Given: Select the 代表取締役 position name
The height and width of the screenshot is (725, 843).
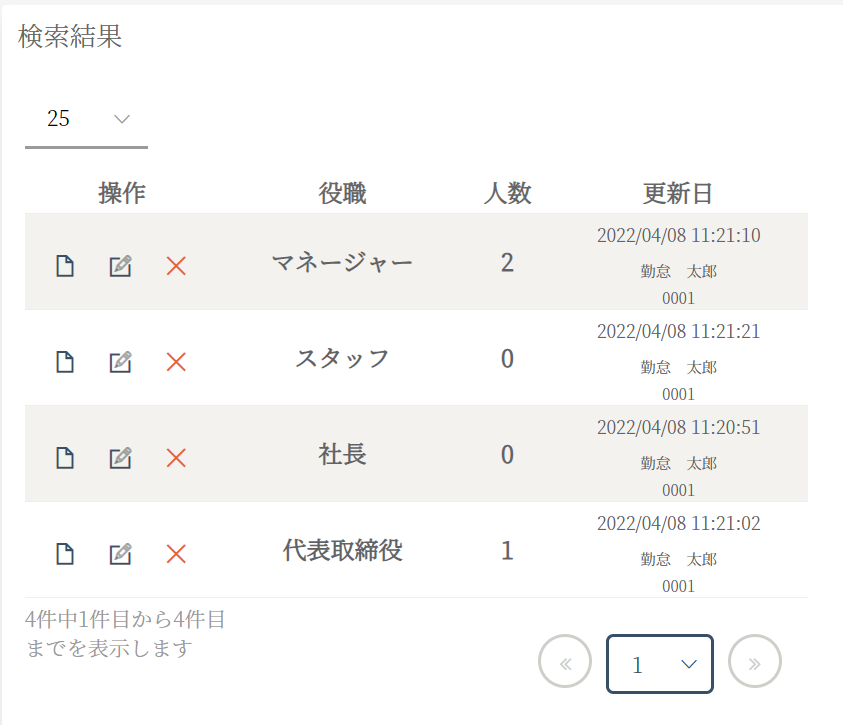Looking at the screenshot, I should click(x=342, y=550).
